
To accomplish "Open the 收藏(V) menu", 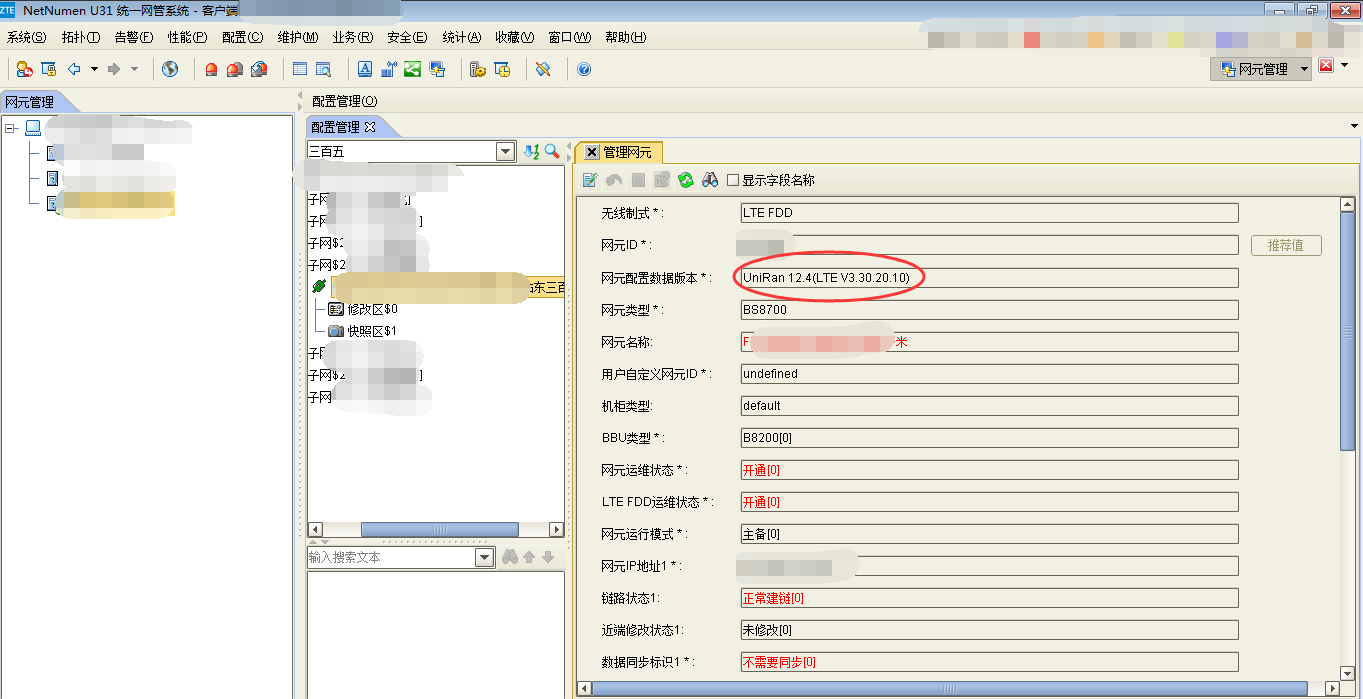I will tap(515, 38).
